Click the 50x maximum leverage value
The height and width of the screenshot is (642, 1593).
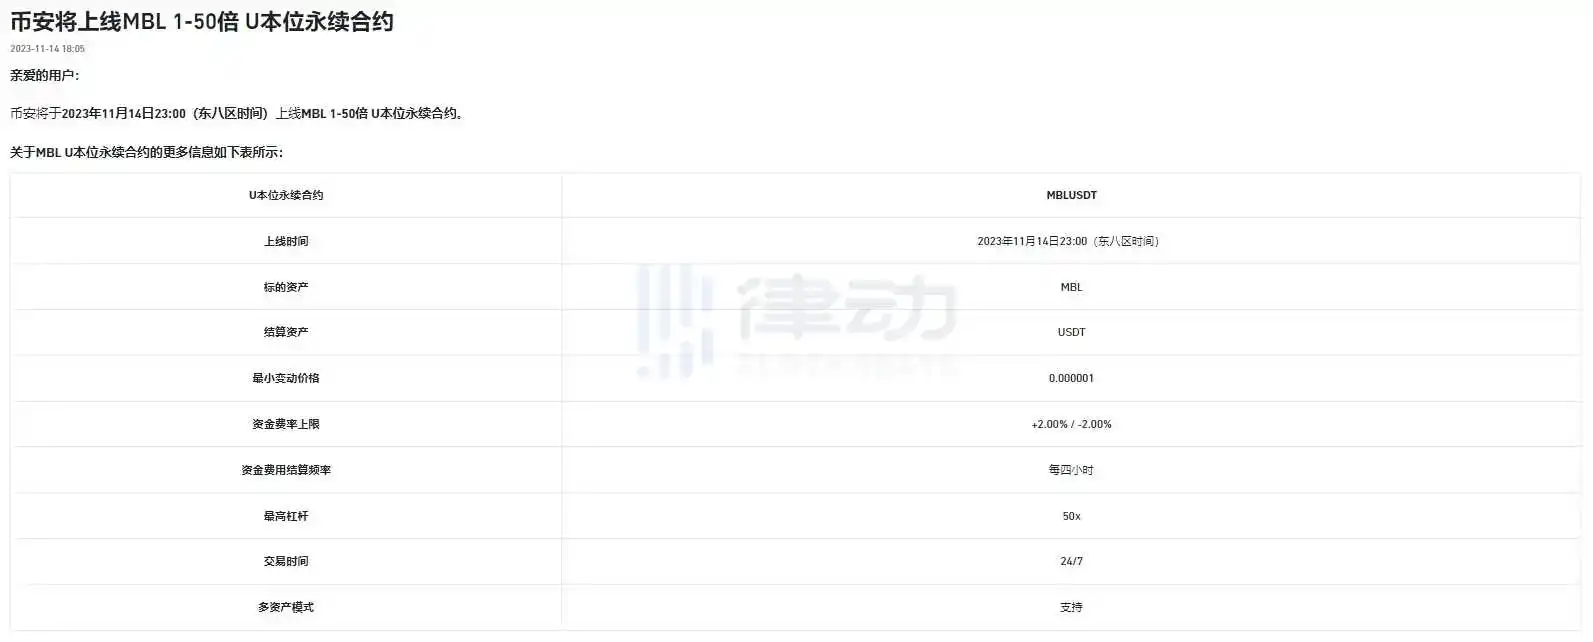1071,517
